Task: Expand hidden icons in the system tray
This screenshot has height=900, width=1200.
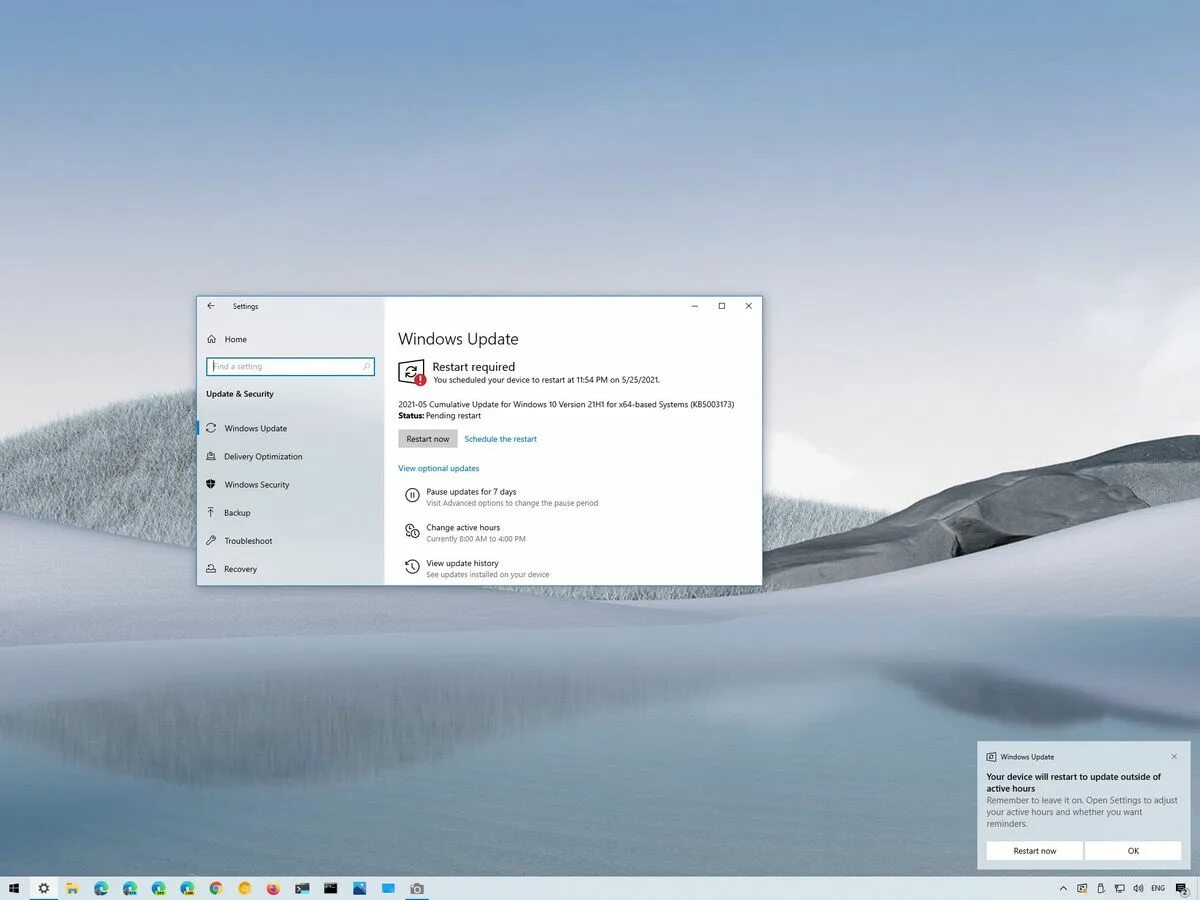Action: click(x=1063, y=888)
